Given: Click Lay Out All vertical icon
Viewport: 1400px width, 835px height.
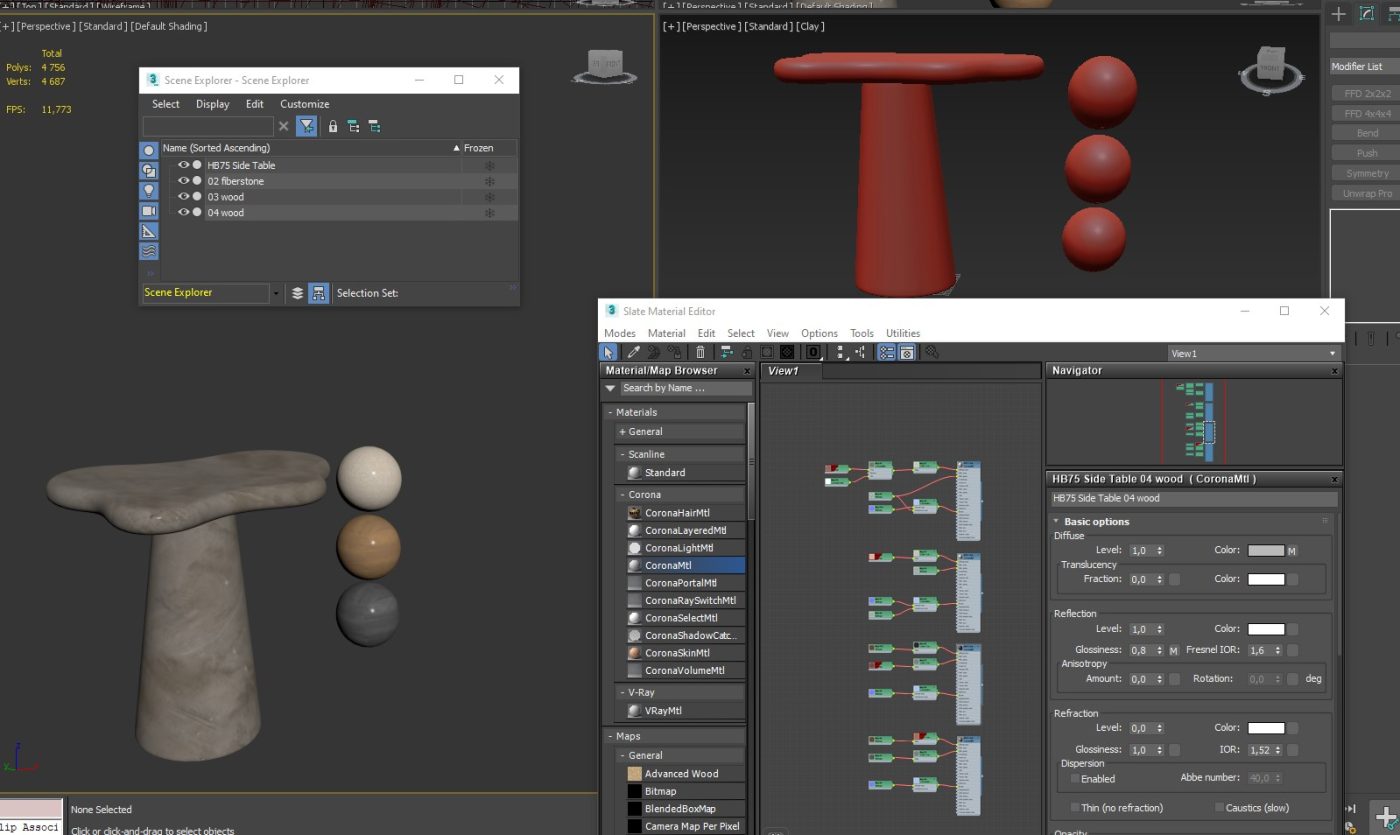Looking at the screenshot, I should pyautogui.click(x=841, y=352).
